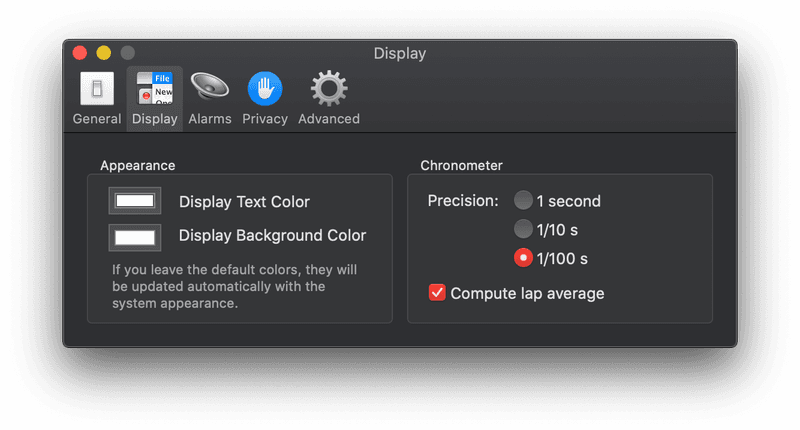The image size is (800, 430).
Task: Click the Display pane toolbar icon
Action: click(154, 89)
